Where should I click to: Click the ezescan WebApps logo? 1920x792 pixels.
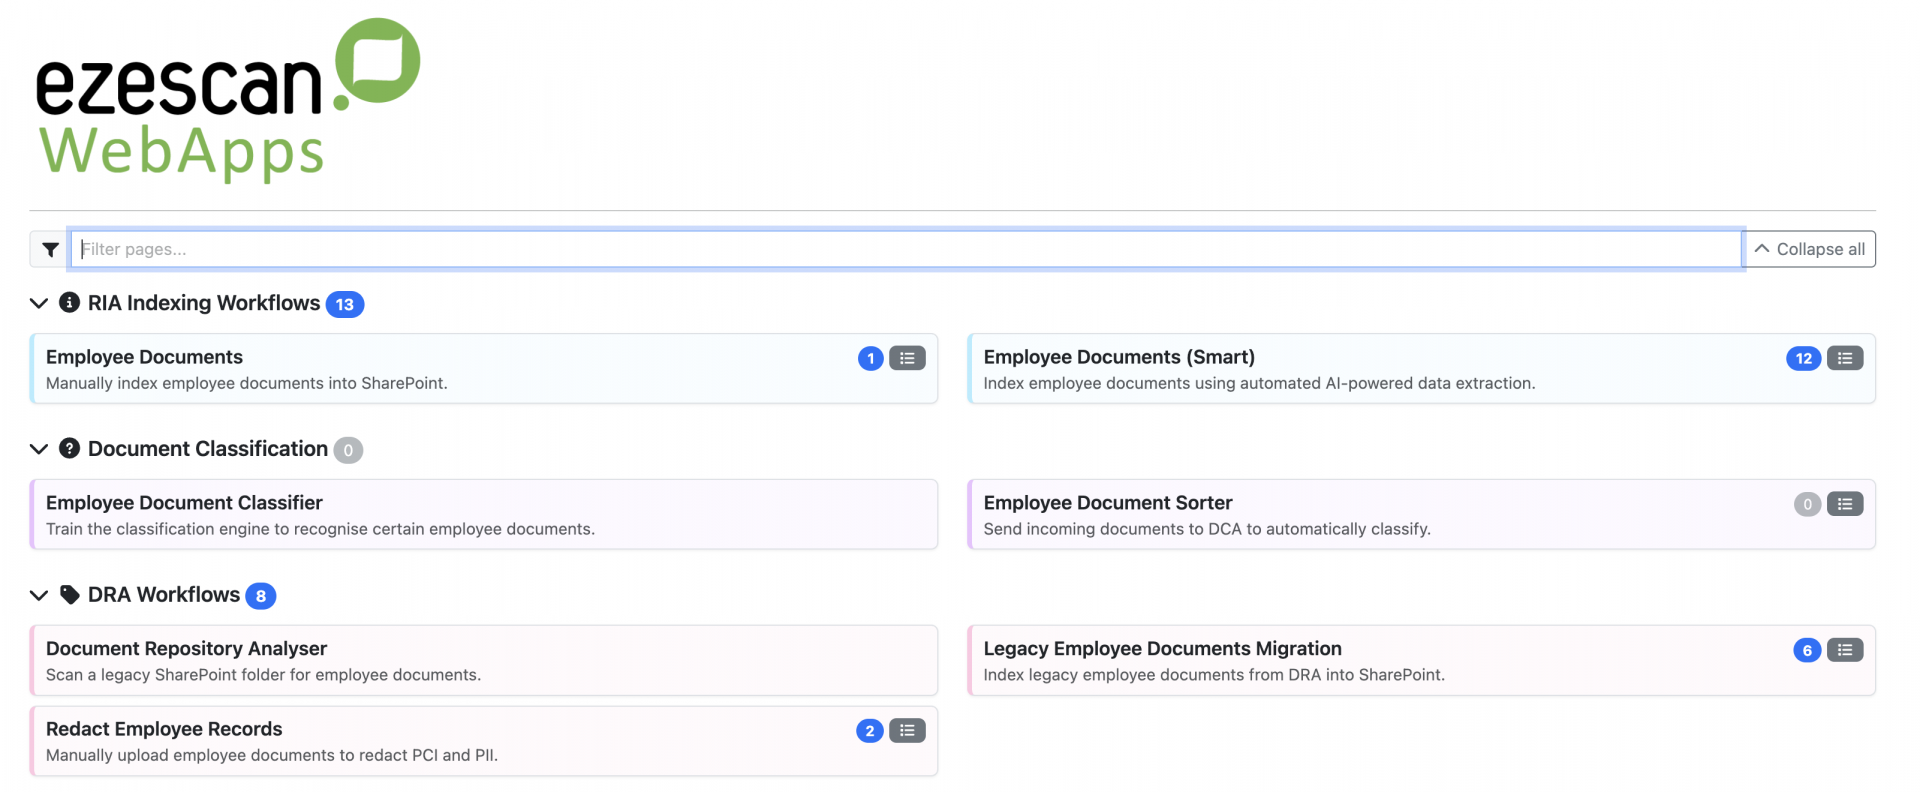[x=227, y=99]
